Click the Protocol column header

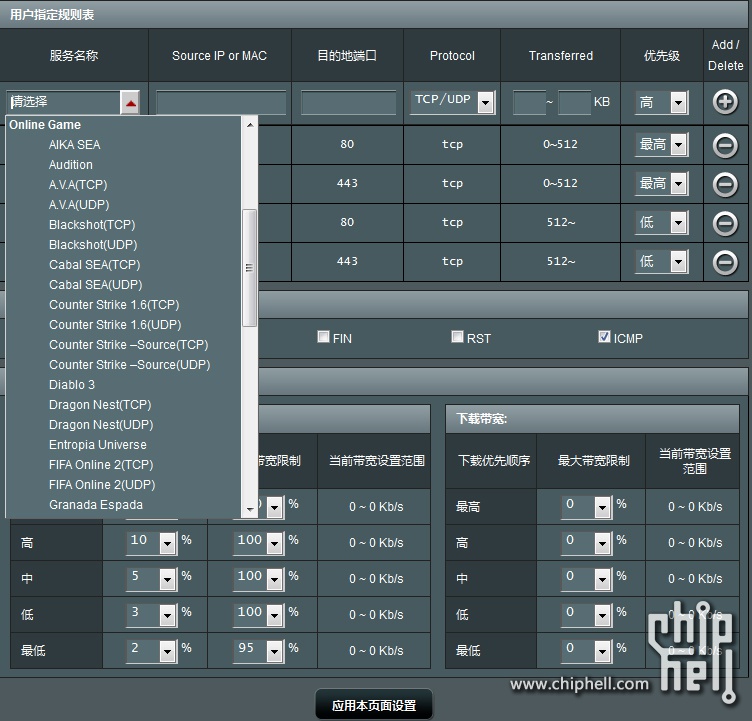tap(452, 56)
